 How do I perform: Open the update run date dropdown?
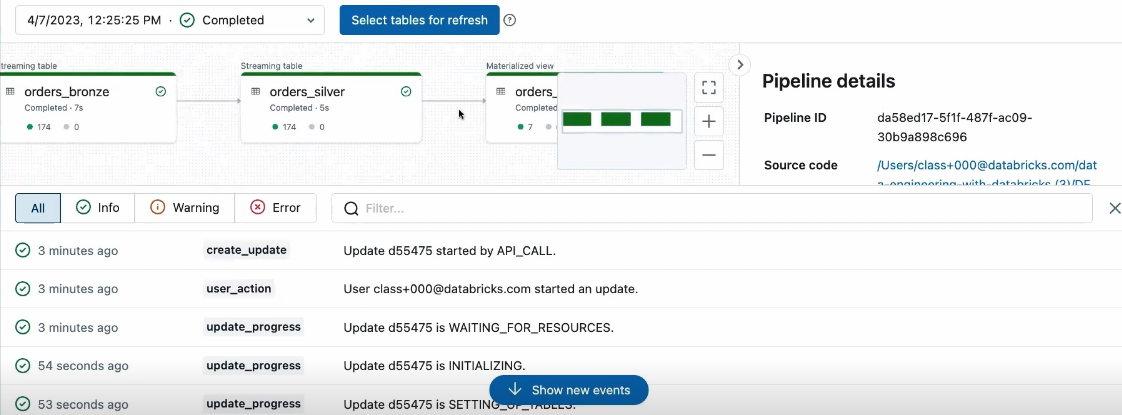tap(170, 20)
